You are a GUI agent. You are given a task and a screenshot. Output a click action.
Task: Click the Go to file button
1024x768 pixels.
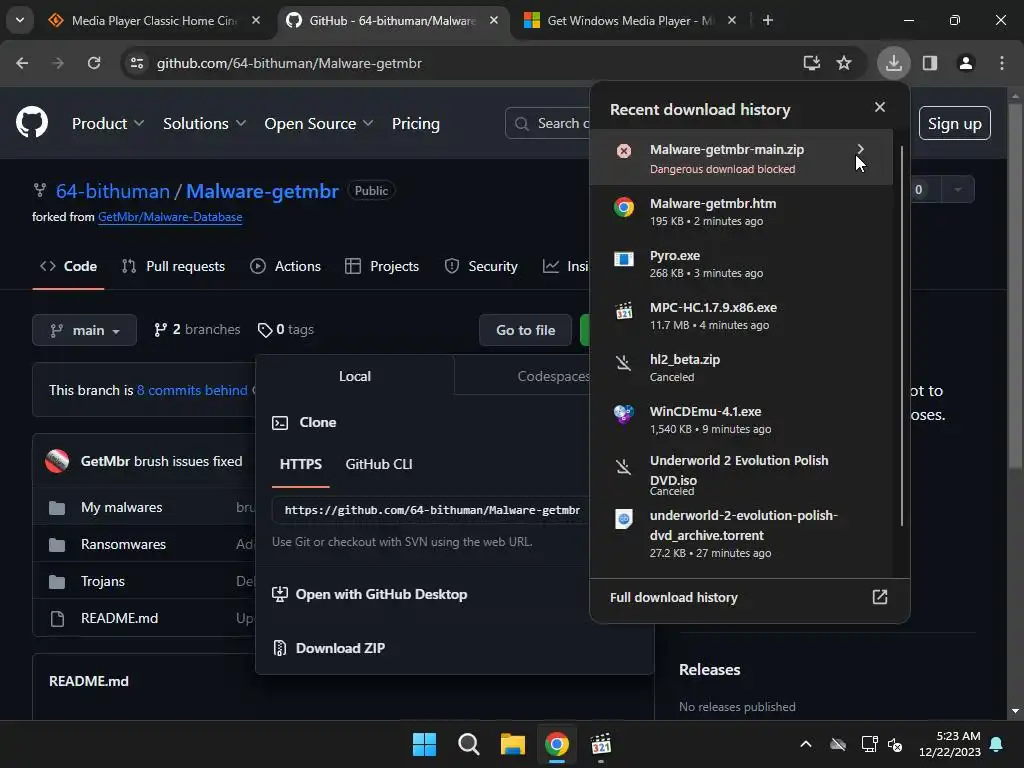[x=525, y=330]
